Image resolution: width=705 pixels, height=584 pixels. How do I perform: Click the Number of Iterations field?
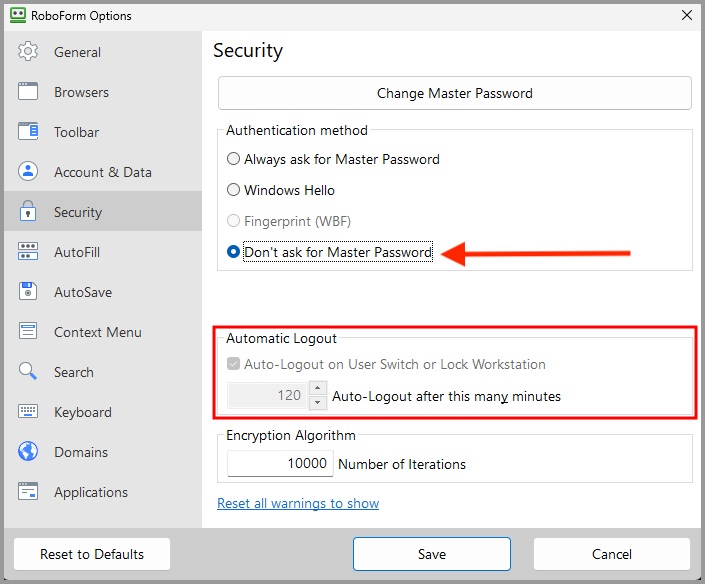280,463
